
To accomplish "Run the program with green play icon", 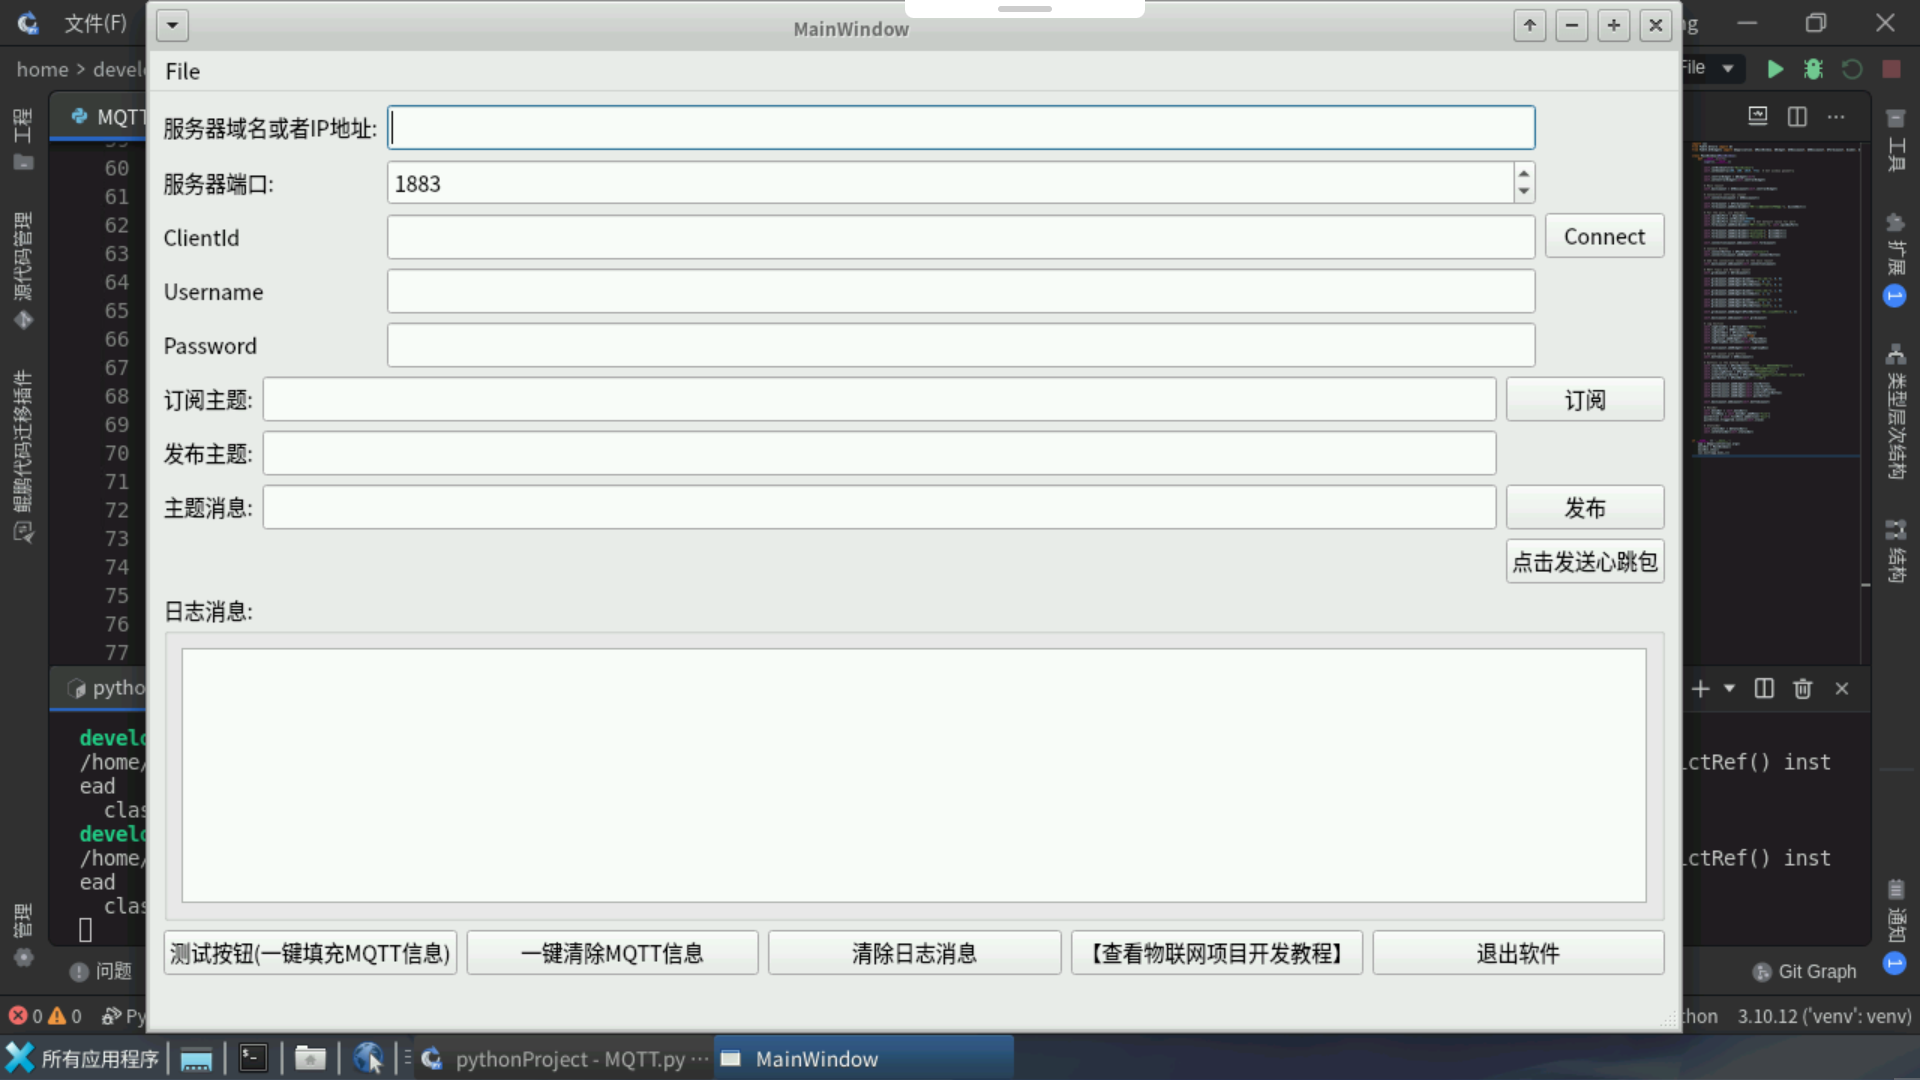I will tap(1775, 69).
